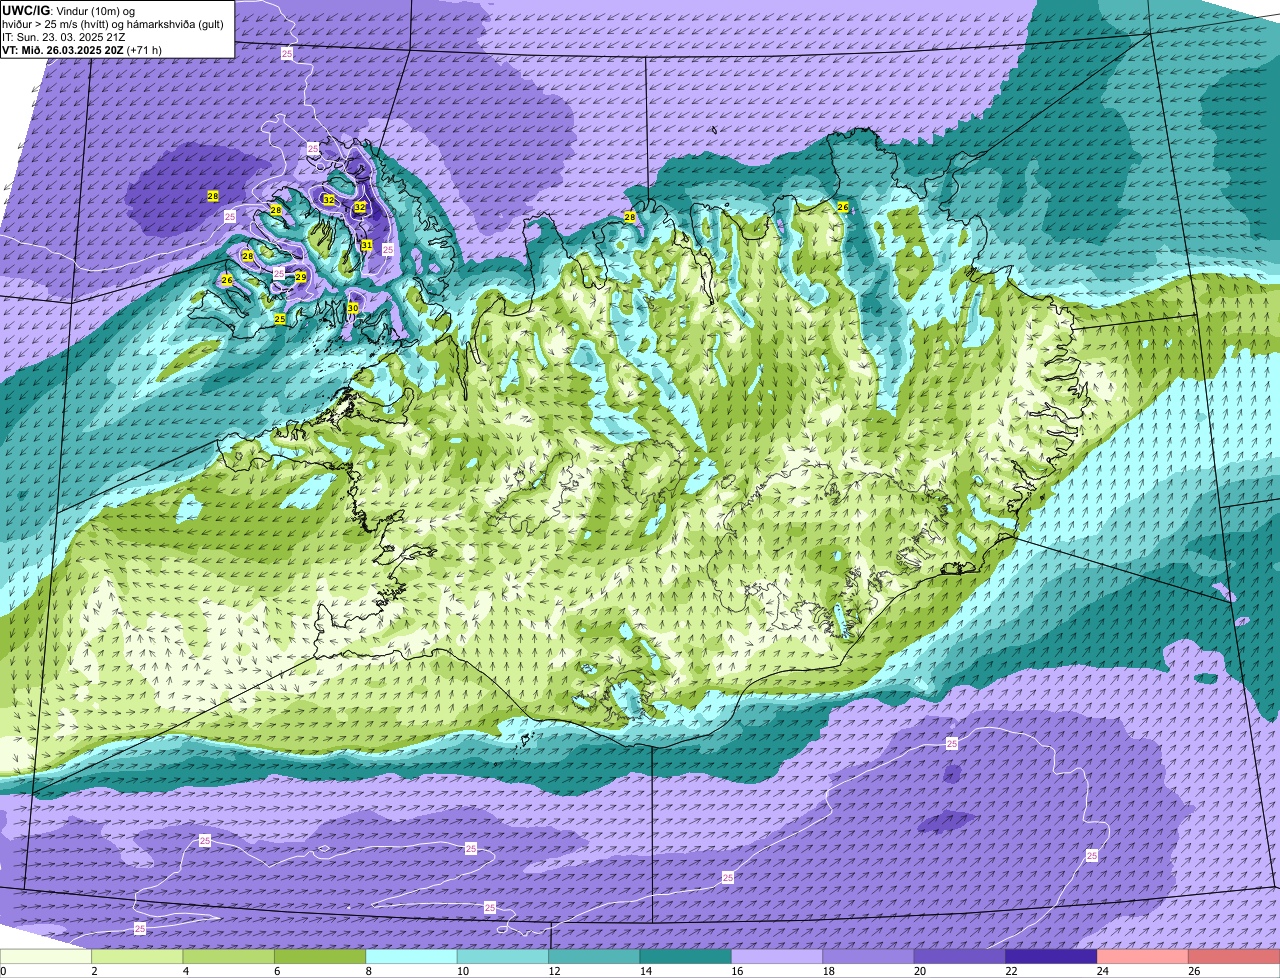Pick the 16–18 m/s lavender legend swatch

[777, 957]
